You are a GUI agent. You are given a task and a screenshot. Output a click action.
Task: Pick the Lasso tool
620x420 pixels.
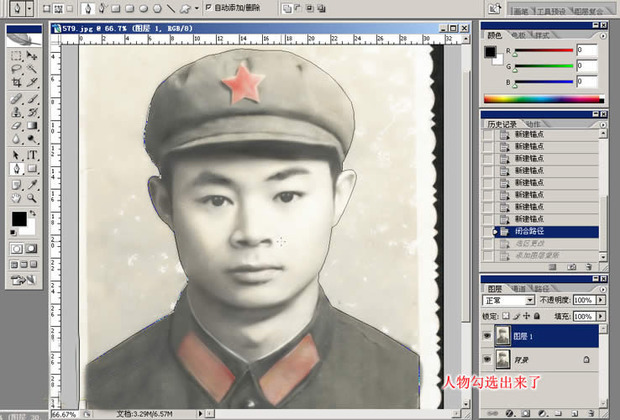point(17,70)
